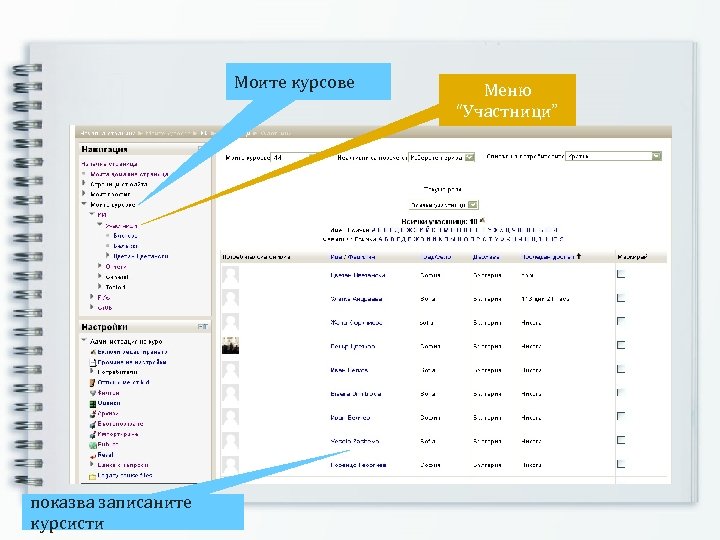Viewport: 720px width, 540px height.
Task: Expand the 'General' node in Navigation
Action: click(100, 276)
